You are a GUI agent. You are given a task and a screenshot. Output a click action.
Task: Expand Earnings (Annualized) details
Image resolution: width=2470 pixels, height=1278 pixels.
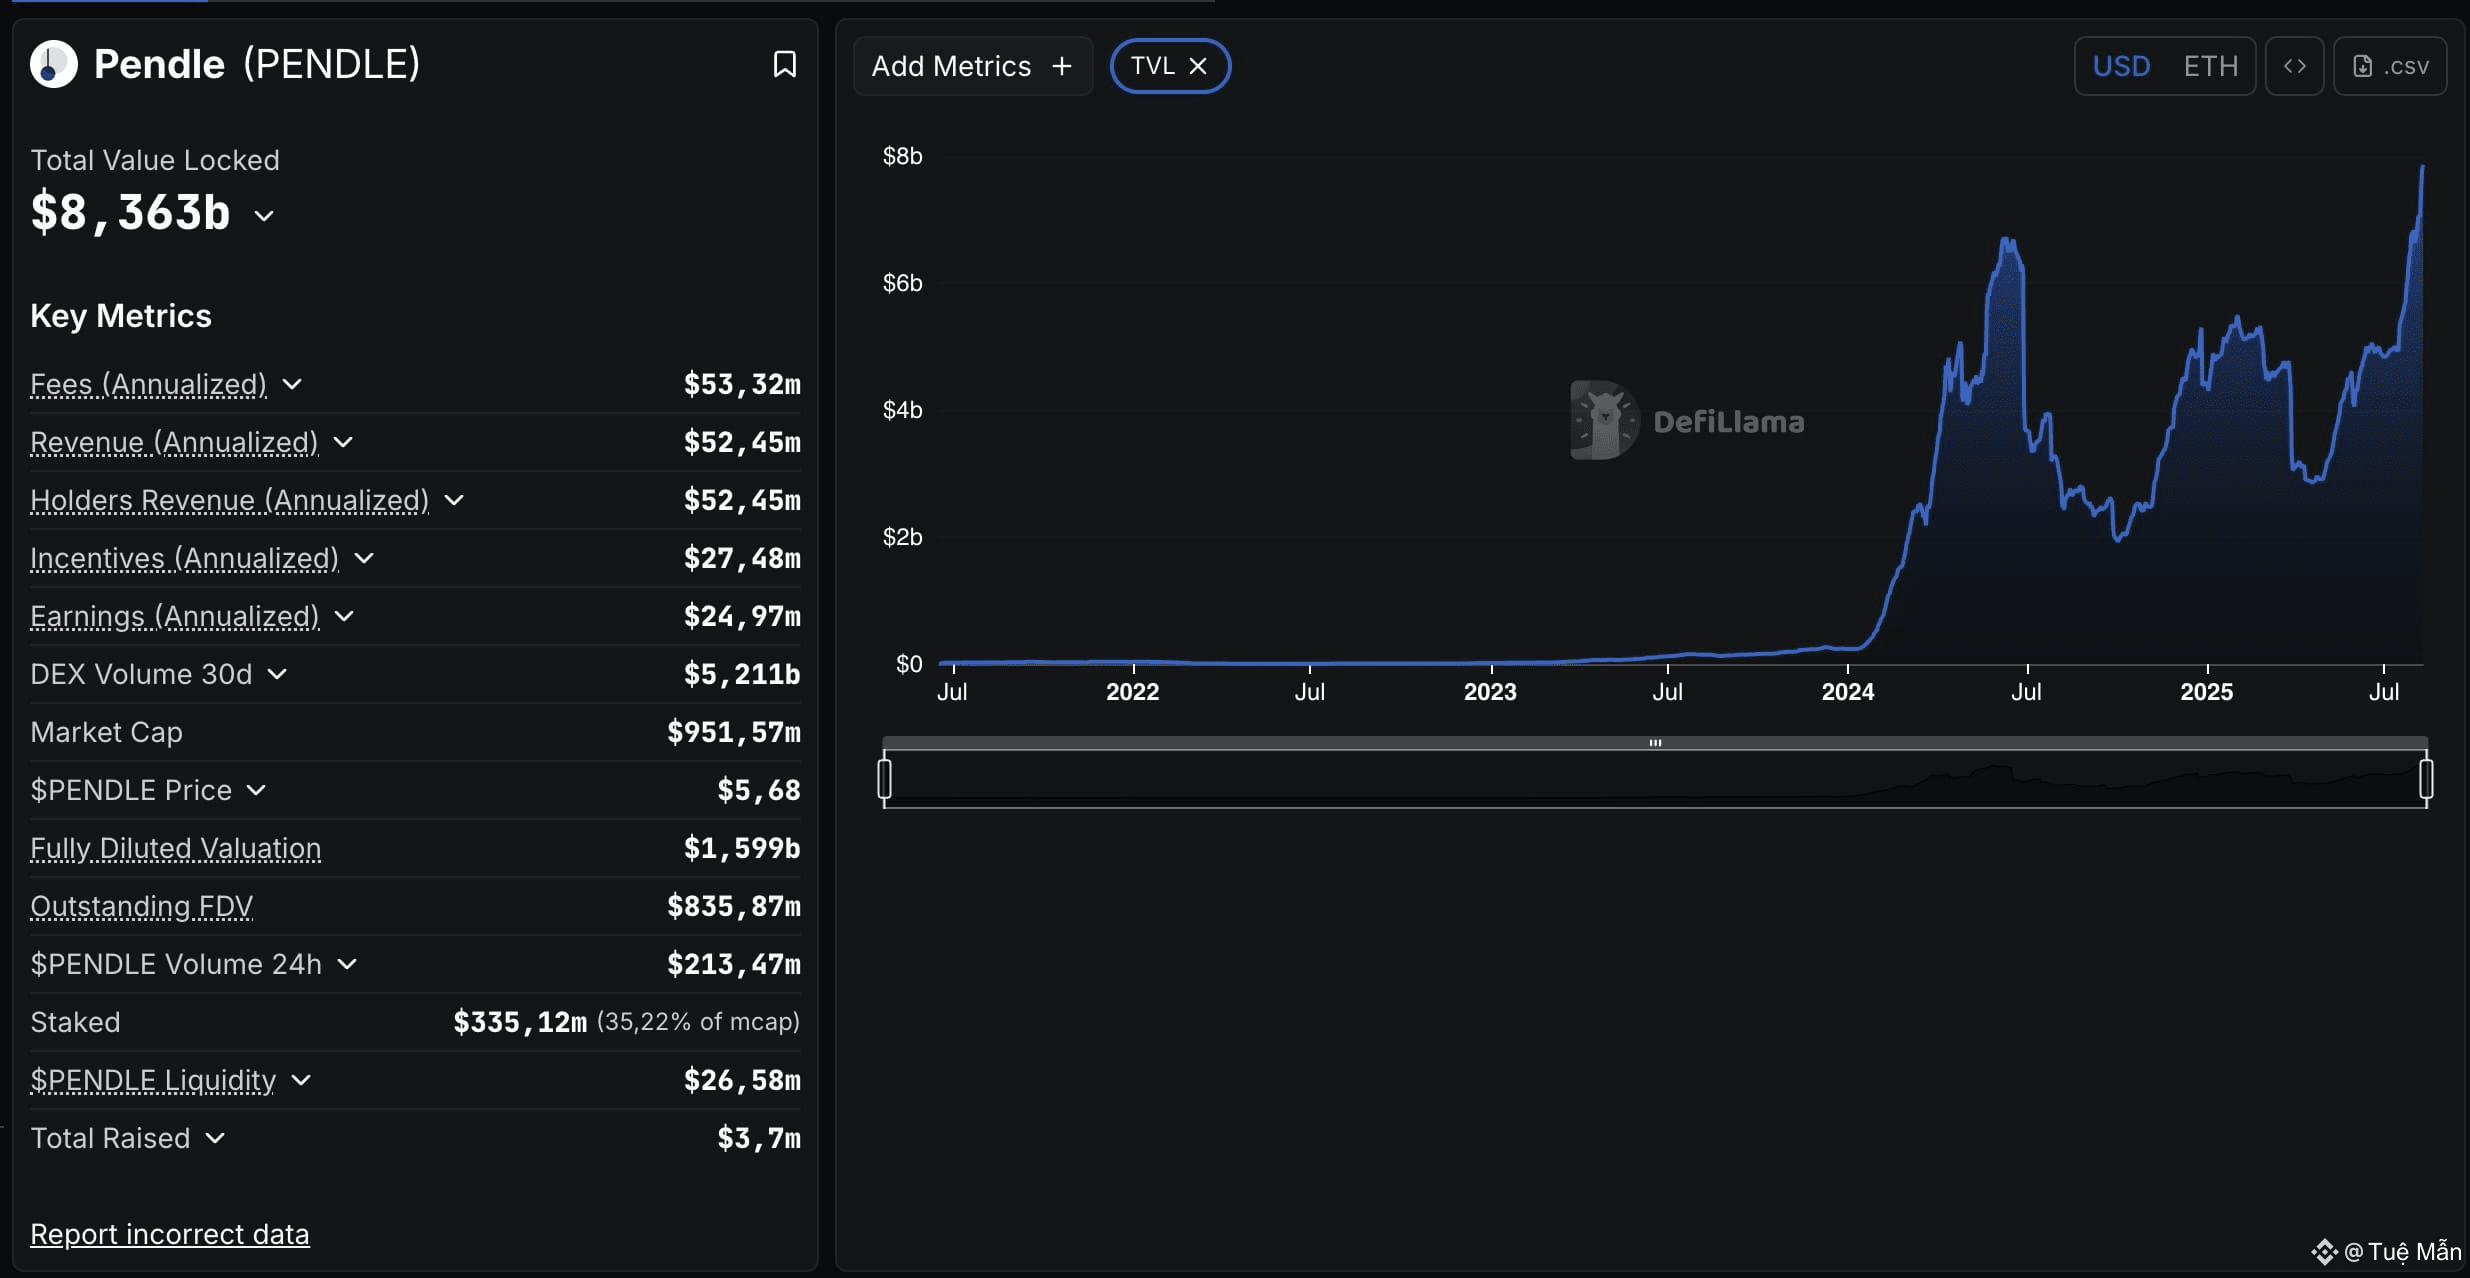344,616
